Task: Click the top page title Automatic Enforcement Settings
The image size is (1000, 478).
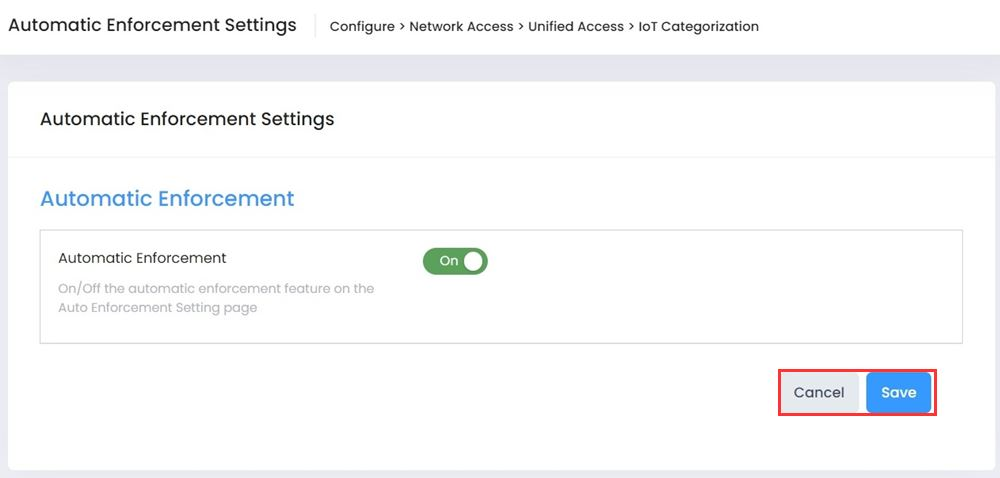Action: 152,25
